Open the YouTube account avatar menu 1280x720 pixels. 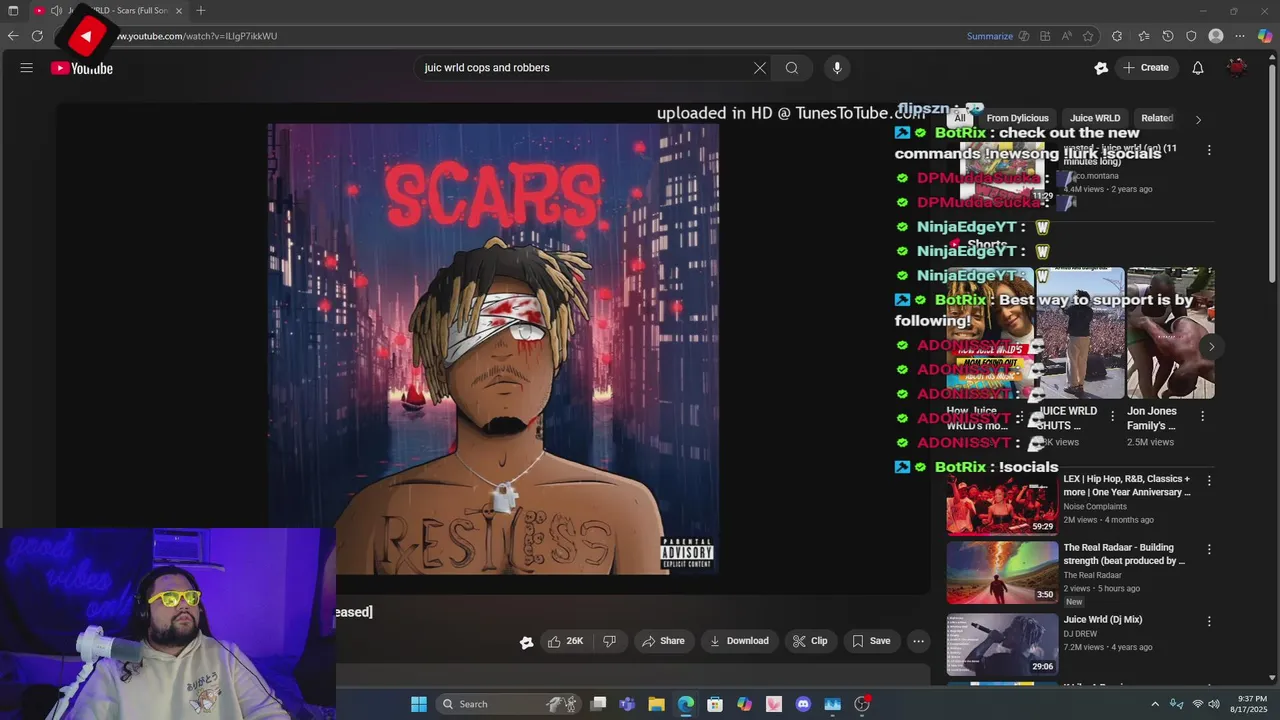[1238, 68]
